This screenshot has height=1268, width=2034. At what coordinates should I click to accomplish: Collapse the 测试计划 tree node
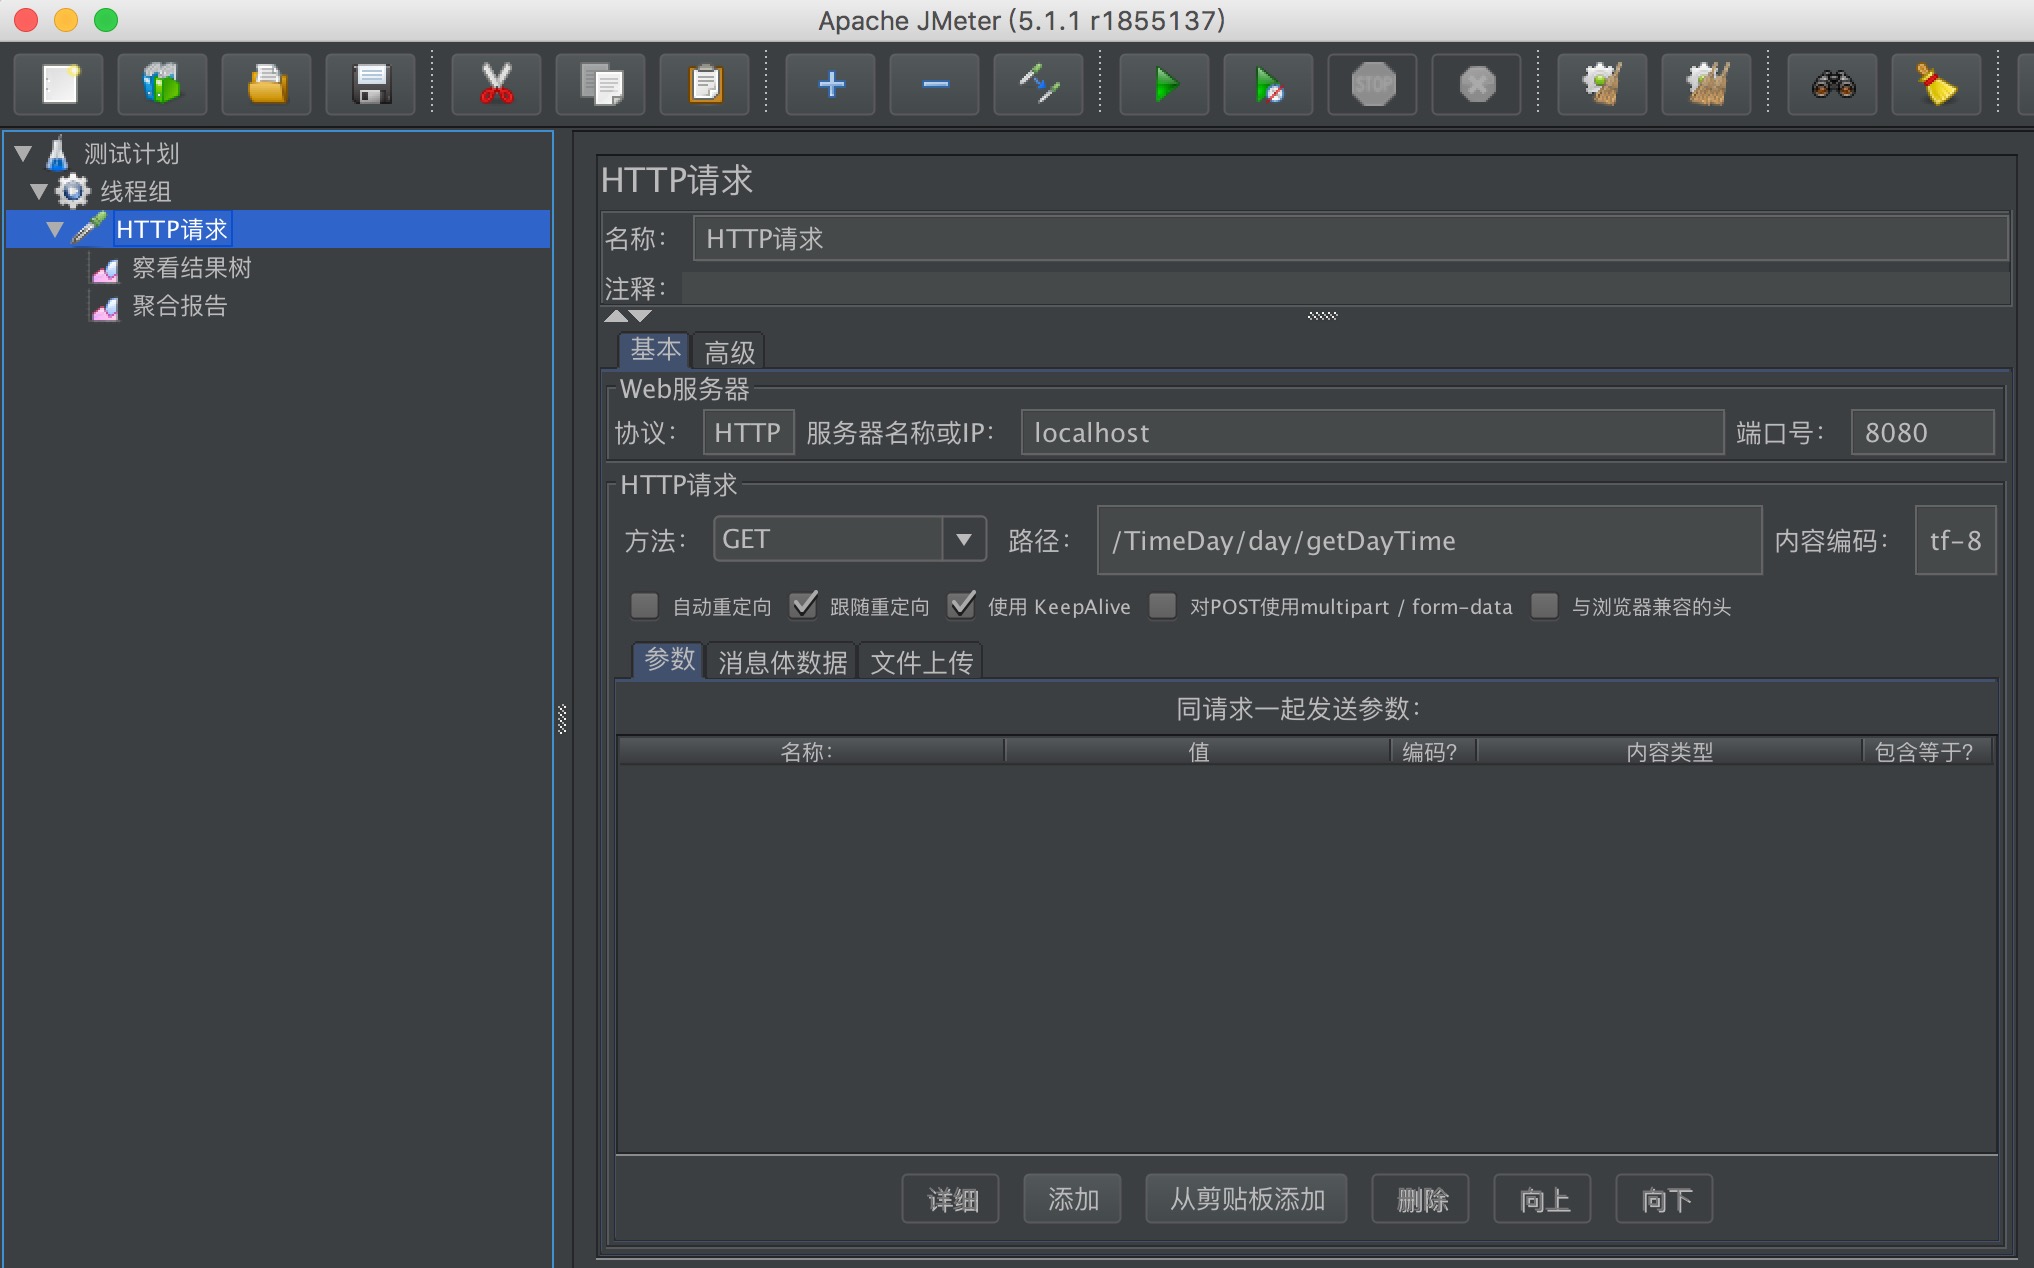[23, 153]
